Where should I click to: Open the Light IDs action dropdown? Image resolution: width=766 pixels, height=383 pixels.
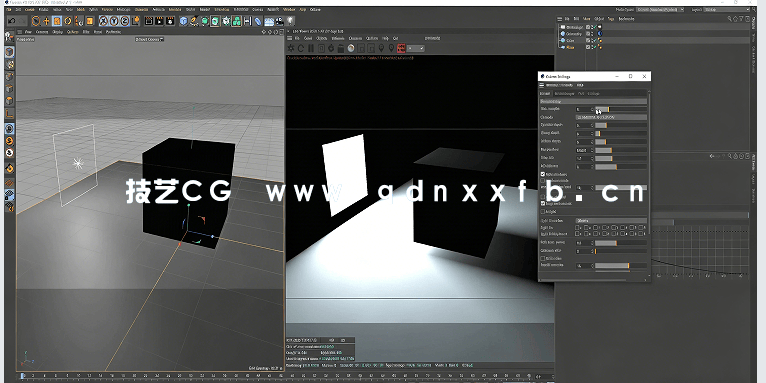[611, 220]
